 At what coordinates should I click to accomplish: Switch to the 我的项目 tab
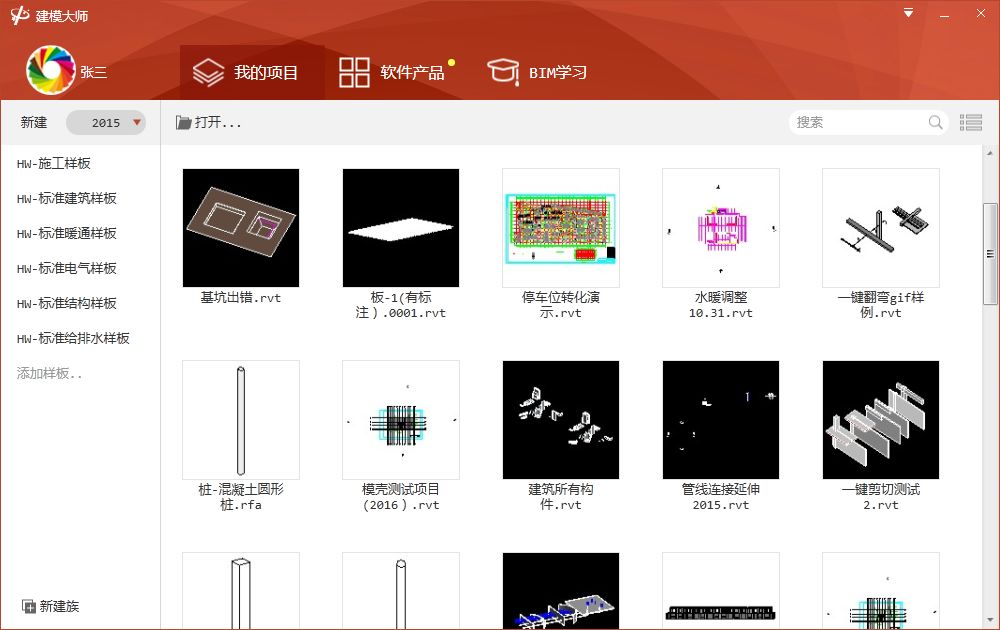(x=252, y=72)
